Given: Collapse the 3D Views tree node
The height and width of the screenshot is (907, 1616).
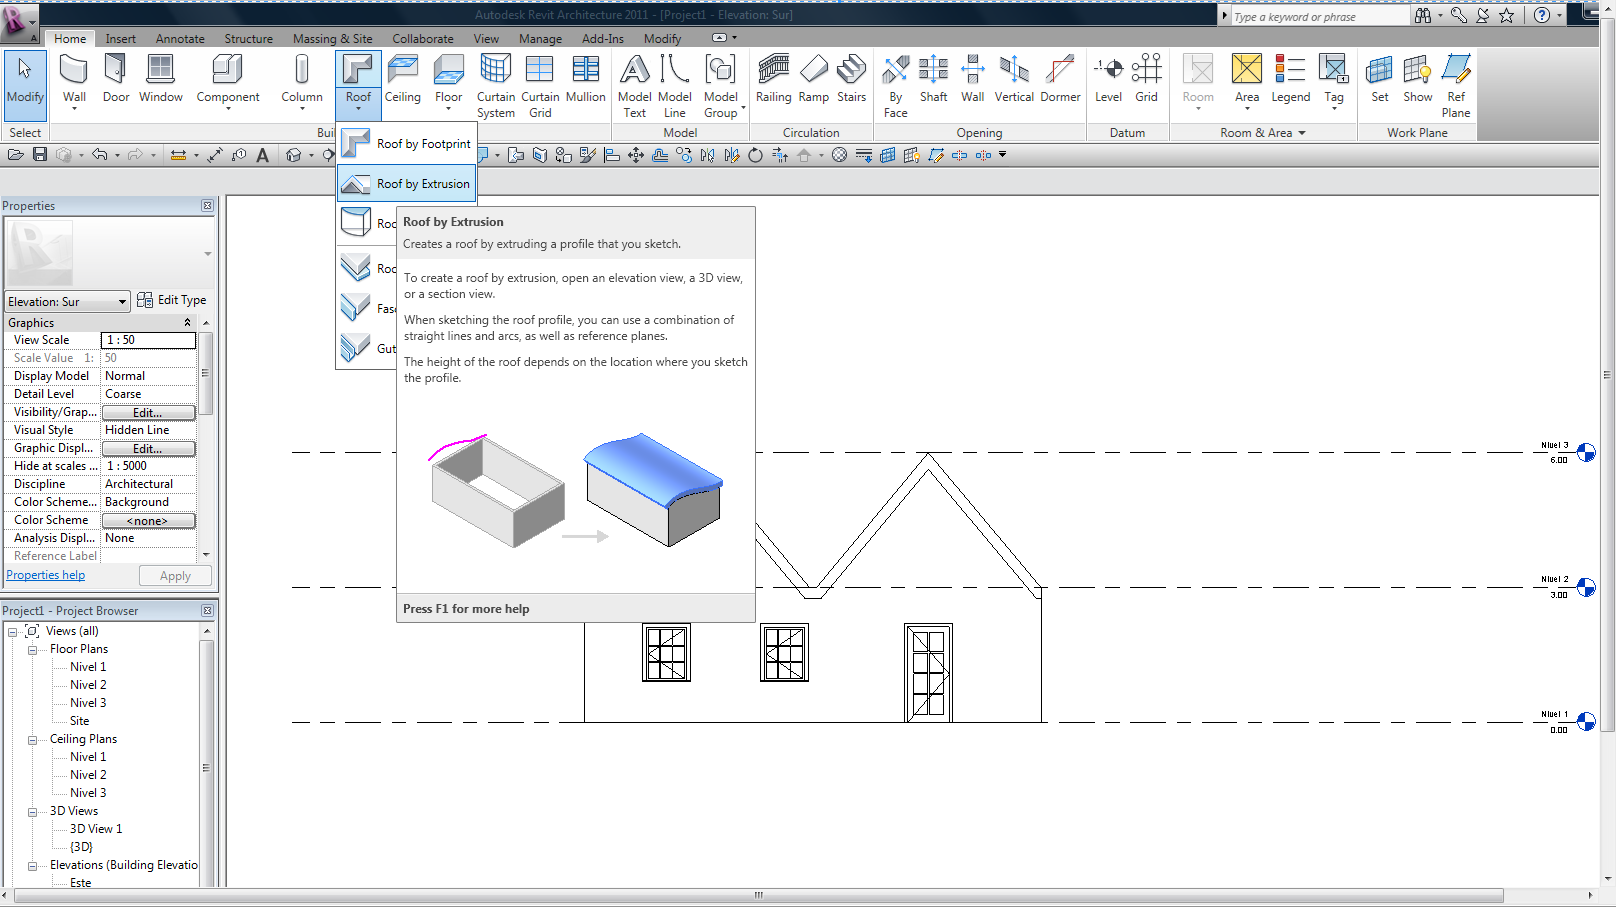Looking at the screenshot, I should (32, 812).
